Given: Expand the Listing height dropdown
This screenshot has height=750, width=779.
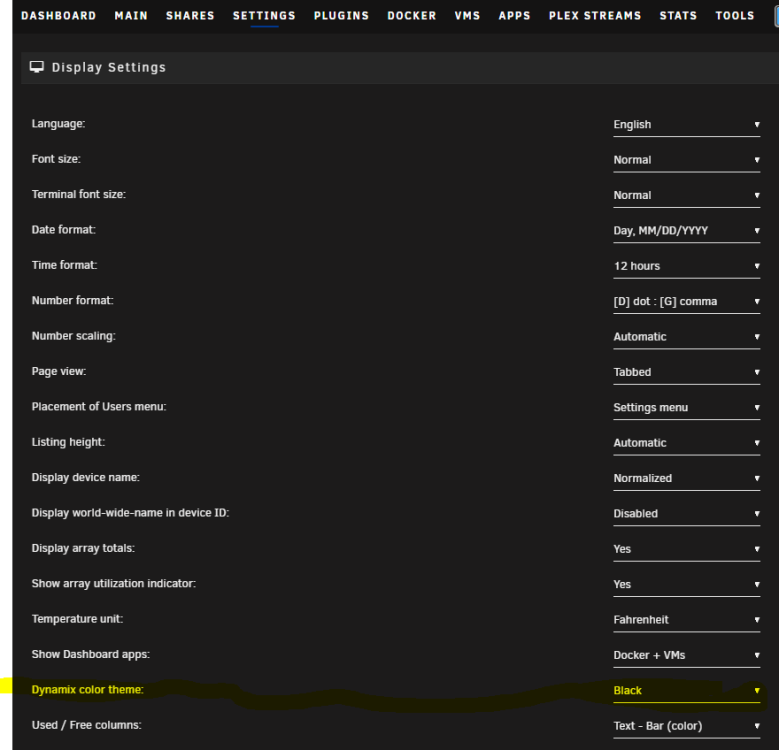Looking at the screenshot, I should point(687,443).
